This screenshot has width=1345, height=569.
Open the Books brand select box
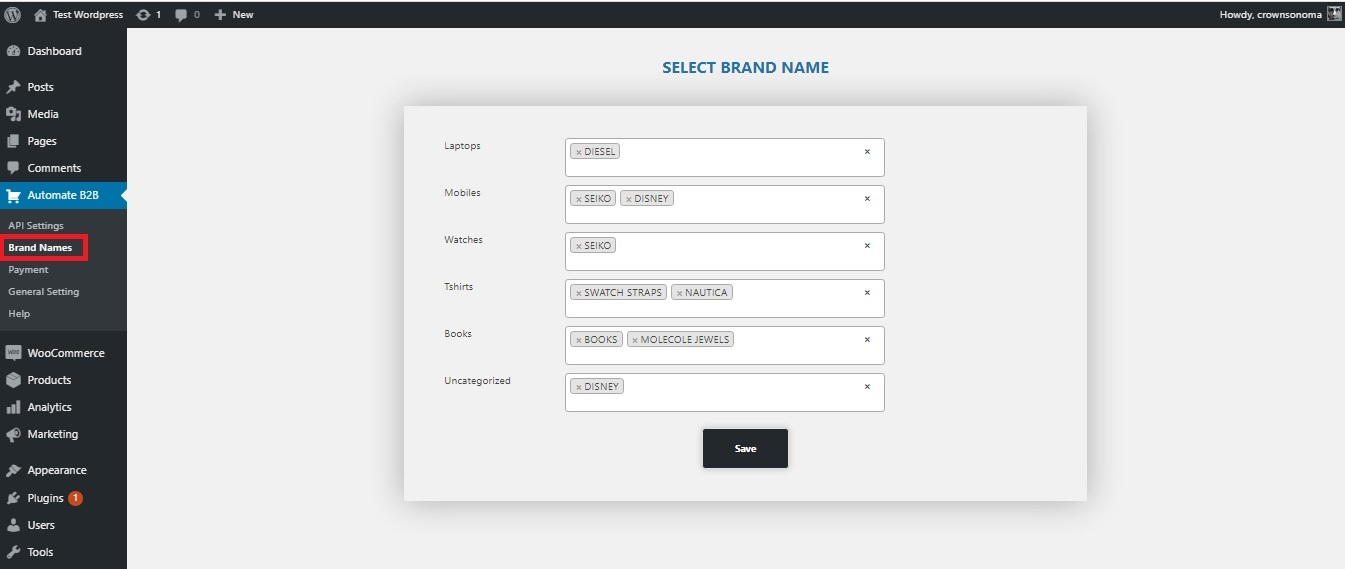click(724, 345)
